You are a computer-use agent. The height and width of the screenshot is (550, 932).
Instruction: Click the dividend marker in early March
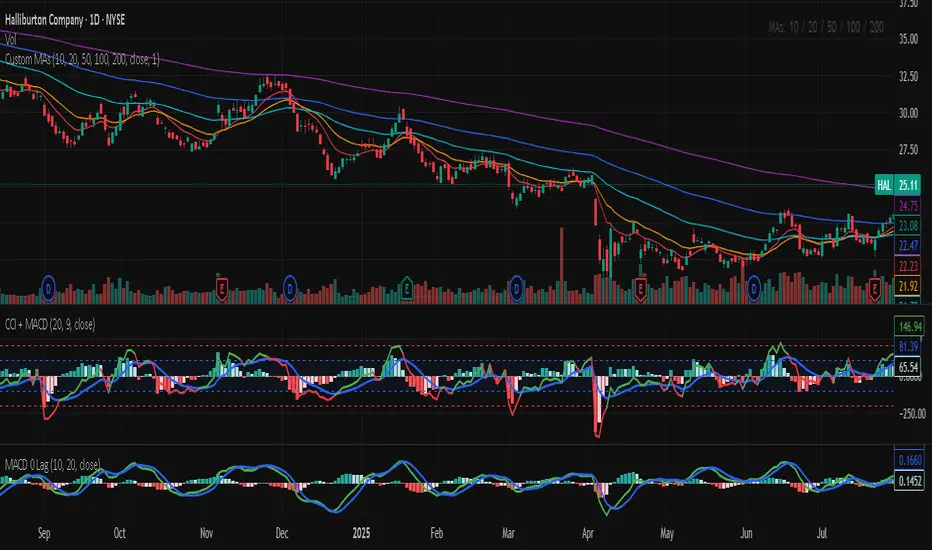click(x=517, y=290)
